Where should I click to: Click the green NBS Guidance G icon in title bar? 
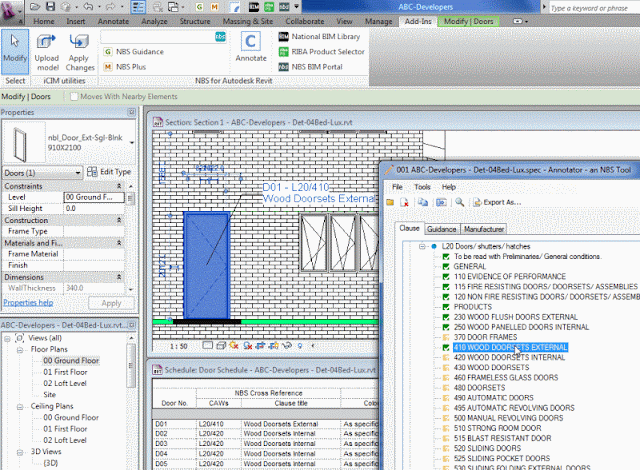(x=199, y=7)
